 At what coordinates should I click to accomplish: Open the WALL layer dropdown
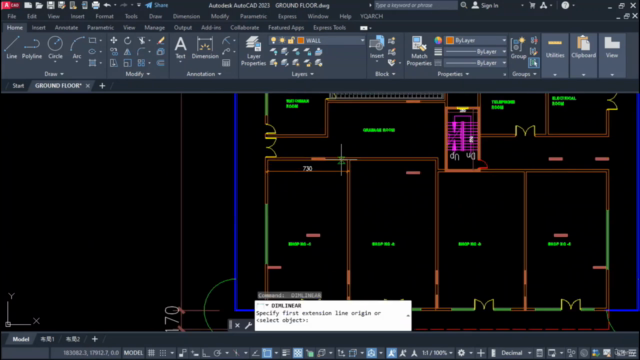click(x=362, y=40)
